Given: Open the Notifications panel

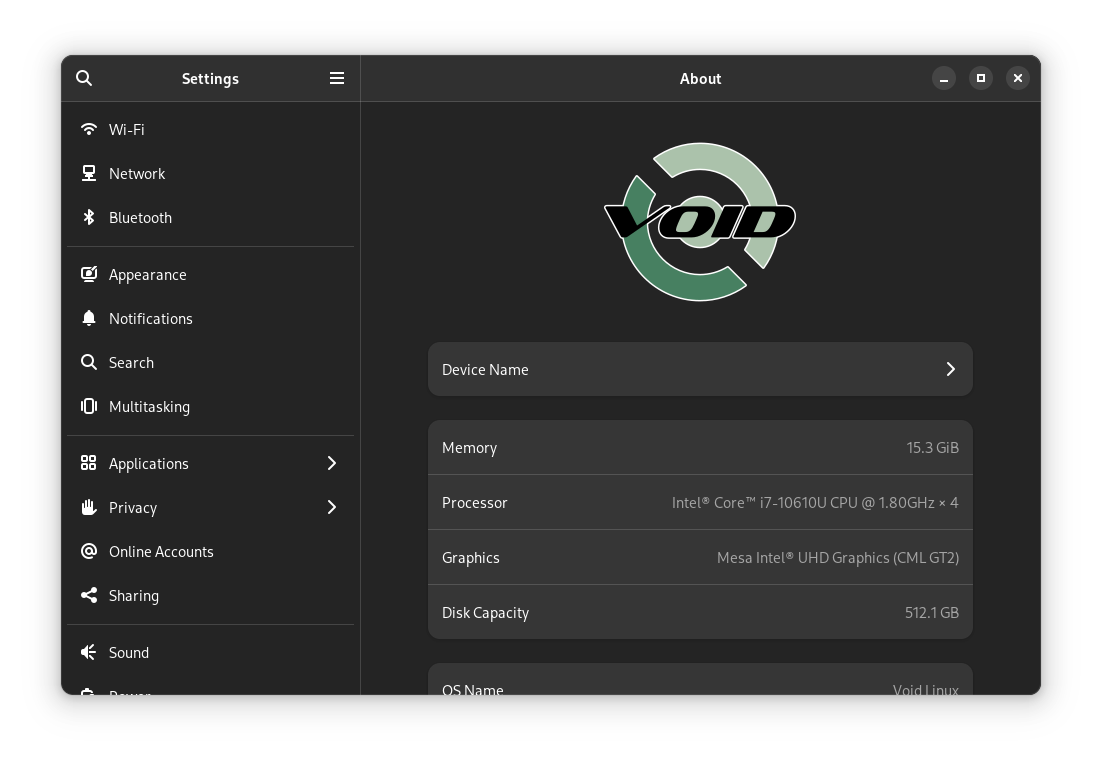Looking at the screenshot, I should (211, 318).
